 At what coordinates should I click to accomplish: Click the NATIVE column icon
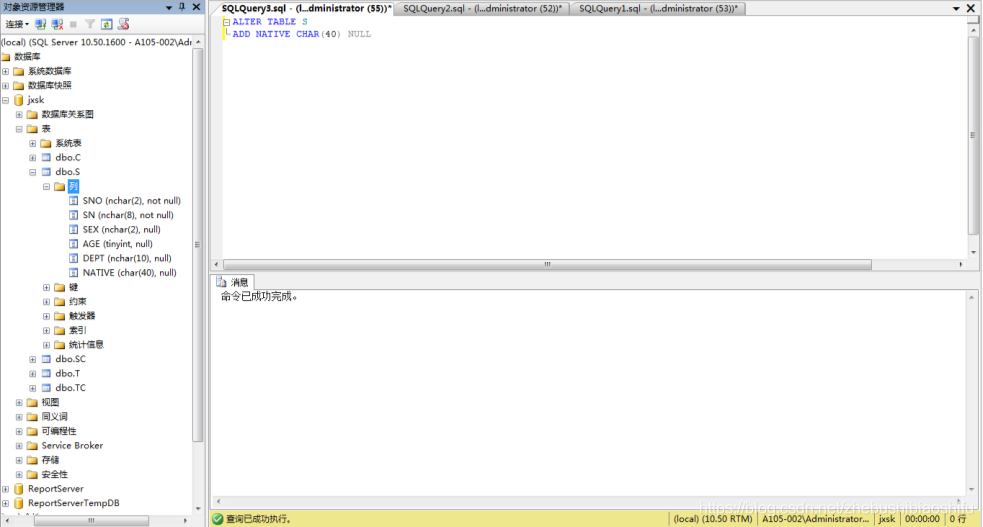[74, 273]
